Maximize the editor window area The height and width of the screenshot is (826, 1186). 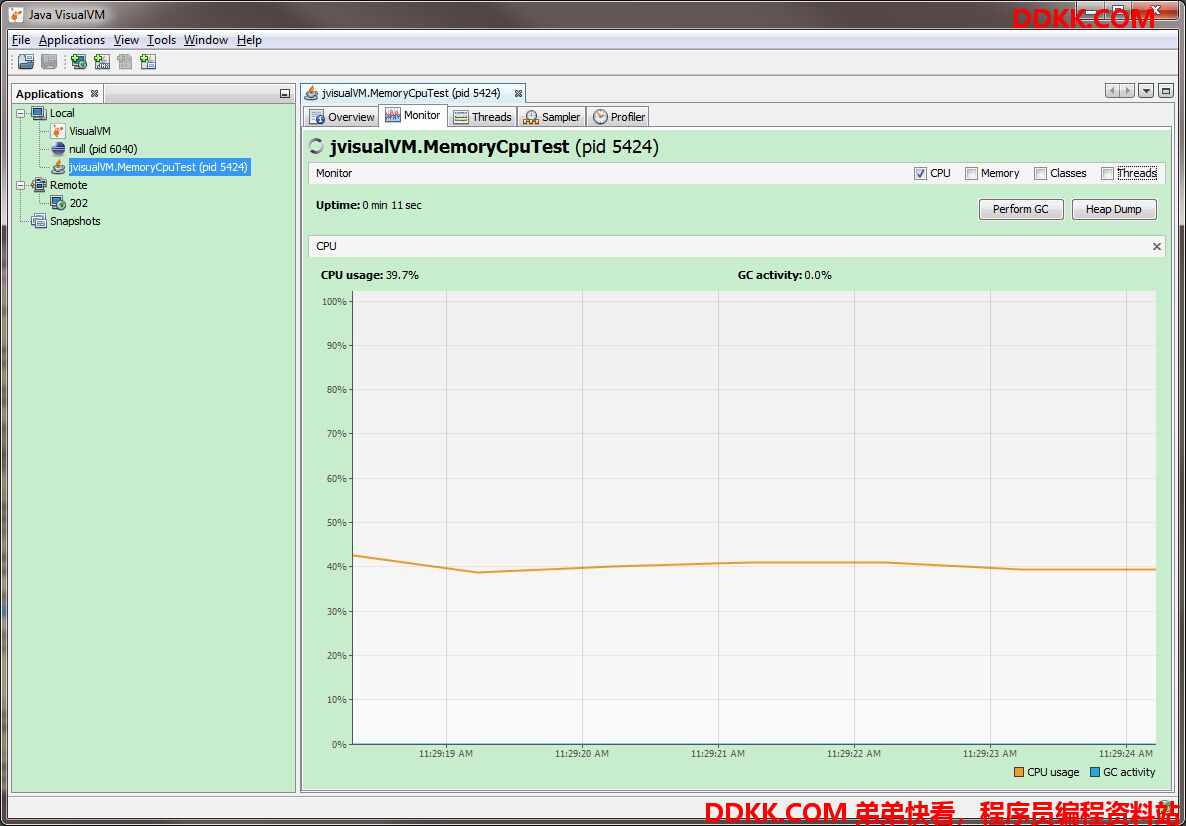click(1166, 91)
